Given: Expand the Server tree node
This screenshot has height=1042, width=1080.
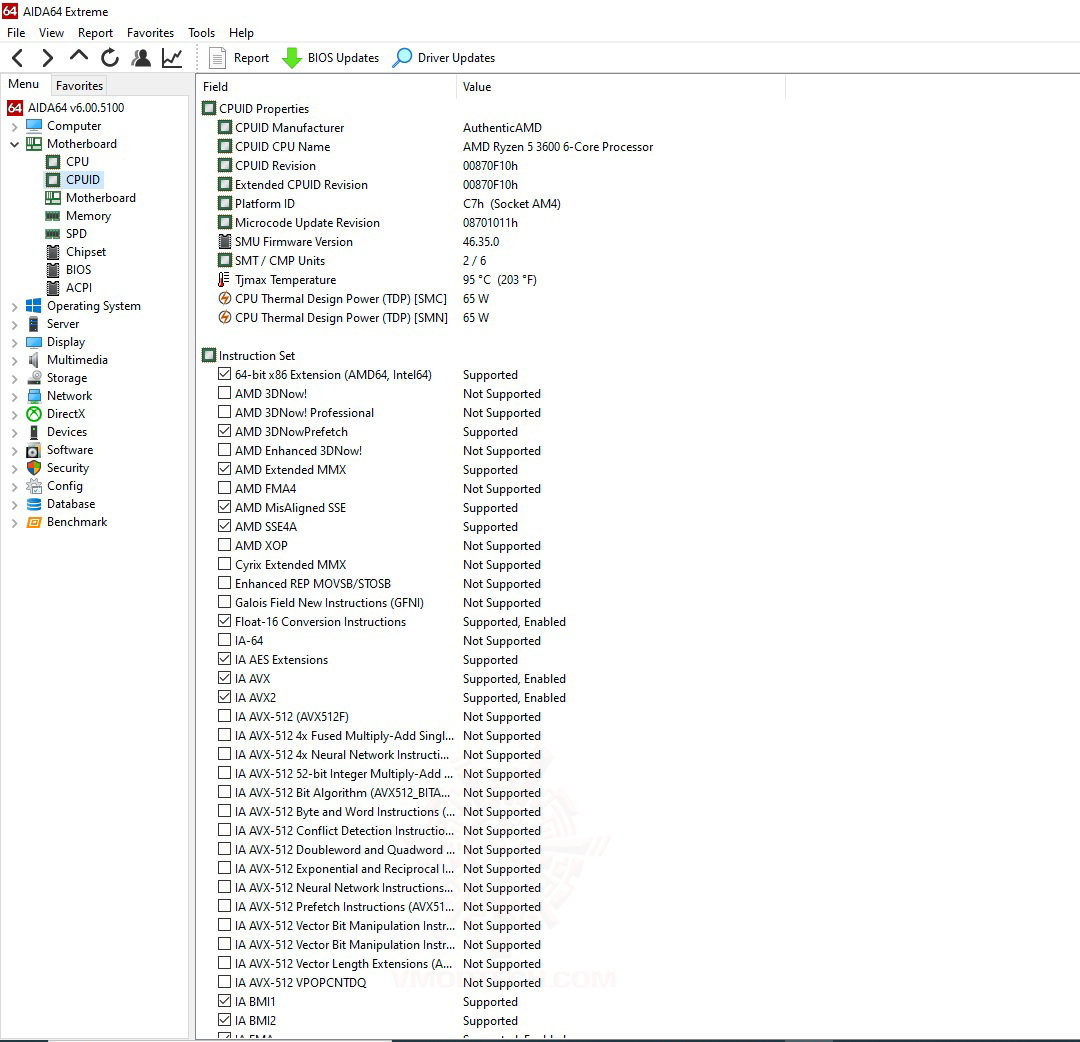Looking at the screenshot, I should tap(14, 324).
